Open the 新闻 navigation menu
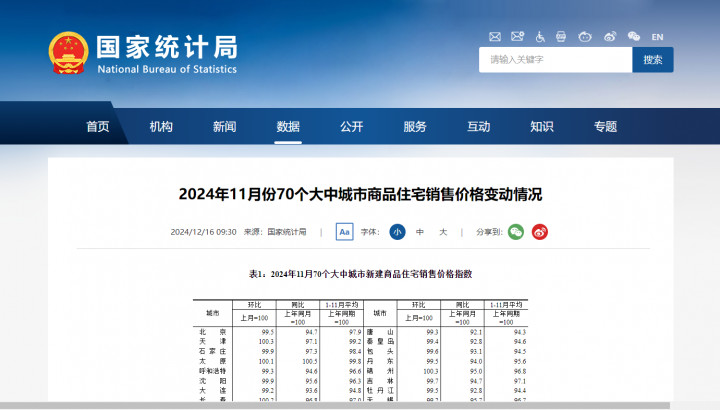The width and height of the screenshot is (720, 410). [x=224, y=127]
